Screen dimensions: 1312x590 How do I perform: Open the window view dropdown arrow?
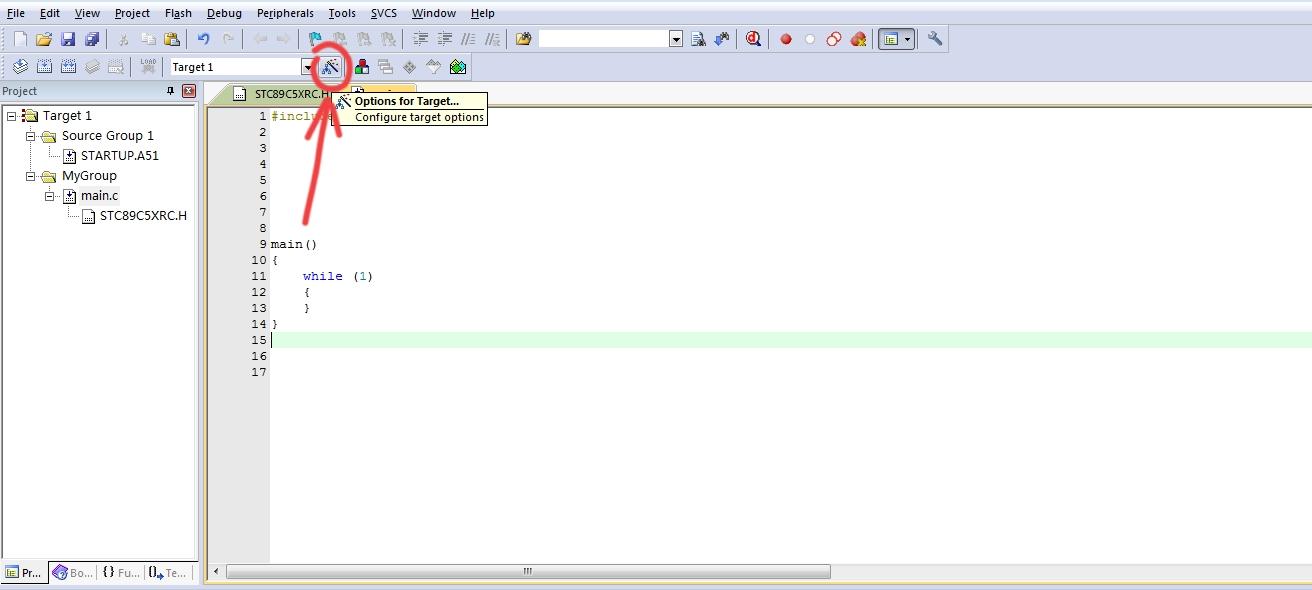[907, 39]
